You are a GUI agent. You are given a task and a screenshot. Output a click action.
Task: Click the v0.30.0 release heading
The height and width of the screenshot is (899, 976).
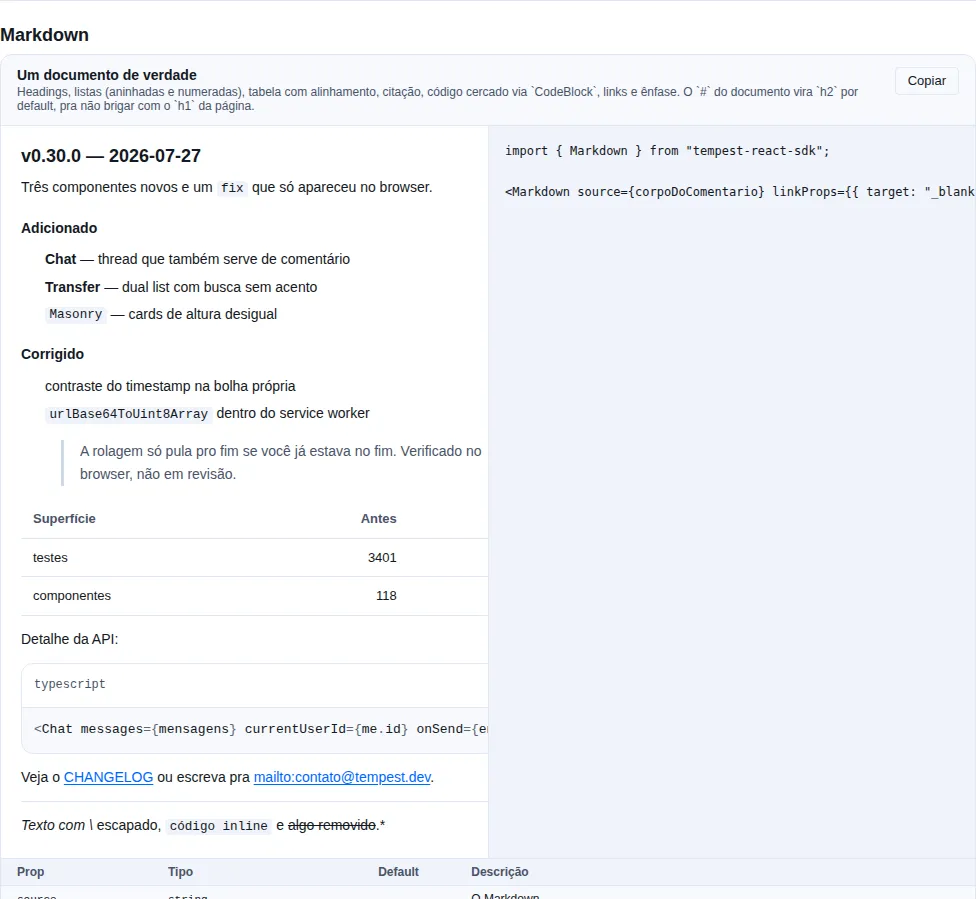pyautogui.click(x=111, y=156)
